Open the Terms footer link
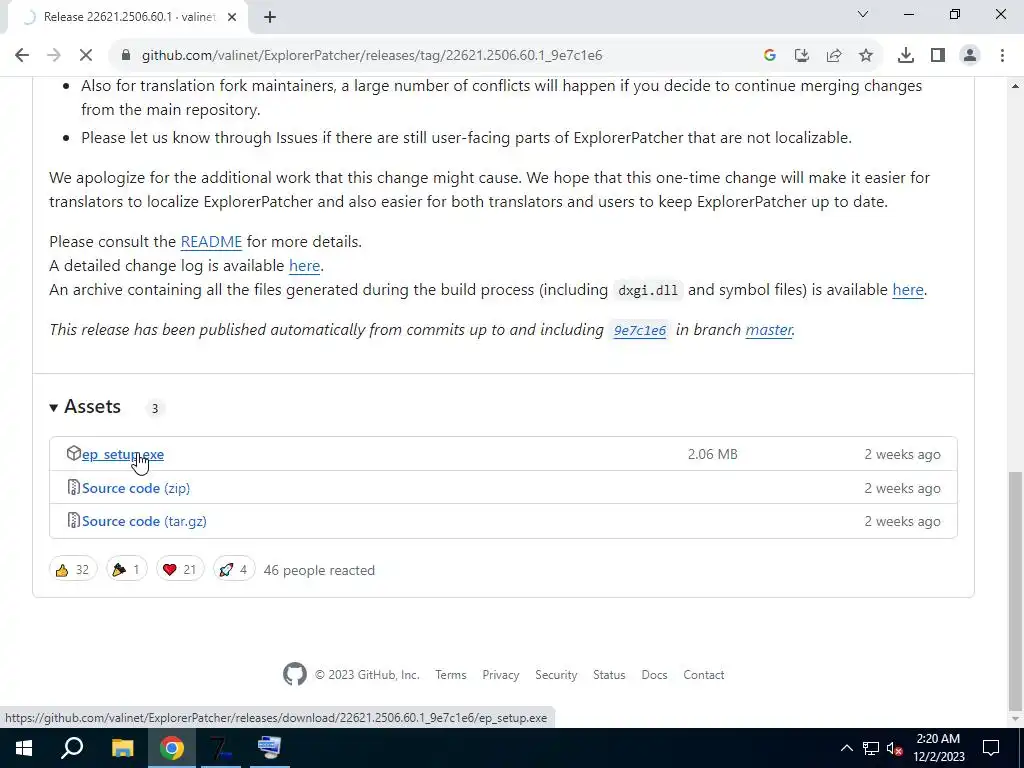Viewport: 1024px width, 768px height. pyautogui.click(x=451, y=675)
